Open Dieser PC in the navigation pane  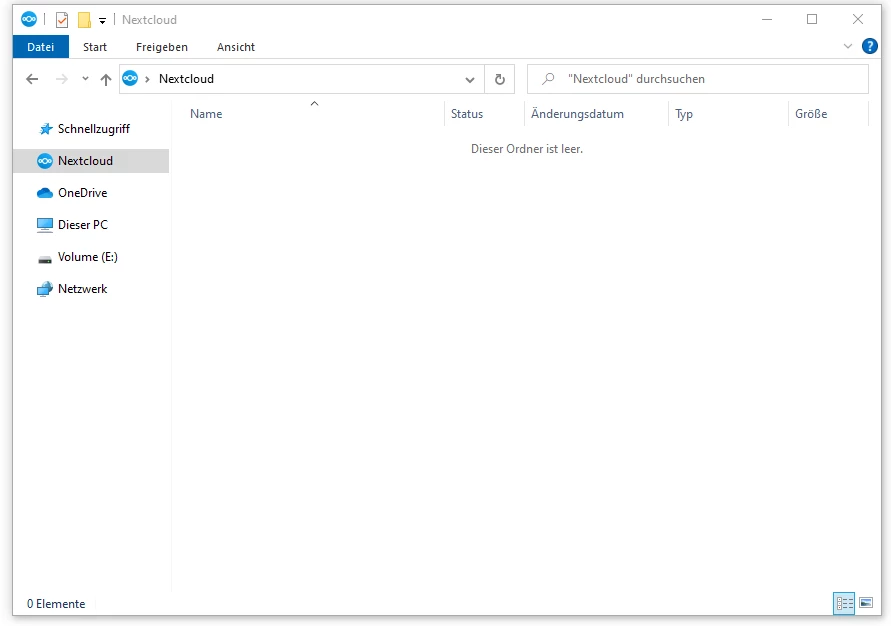click(91, 224)
